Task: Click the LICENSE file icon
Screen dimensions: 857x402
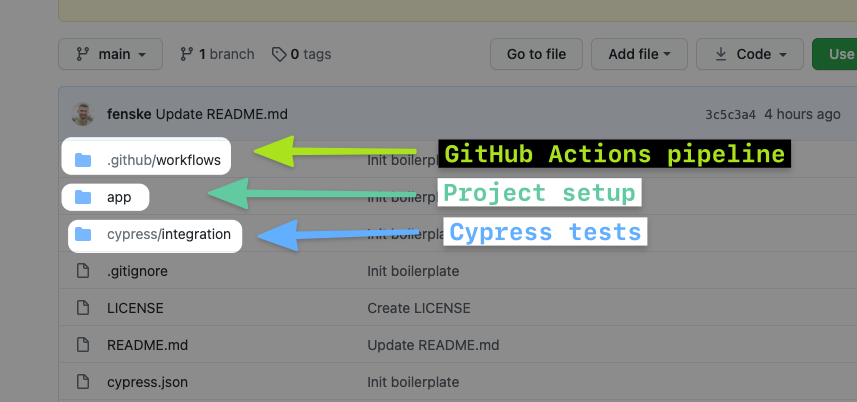Action: pos(83,308)
